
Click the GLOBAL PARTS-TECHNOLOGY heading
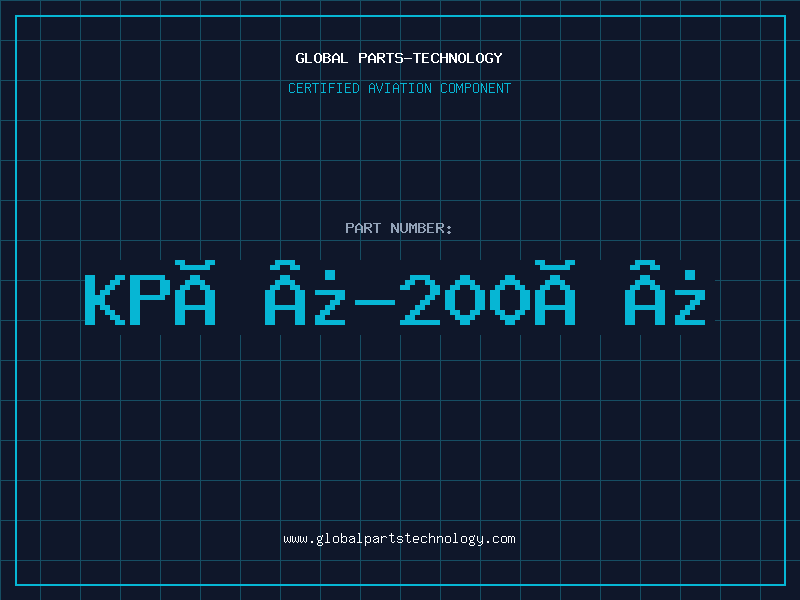tap(399, 58)
